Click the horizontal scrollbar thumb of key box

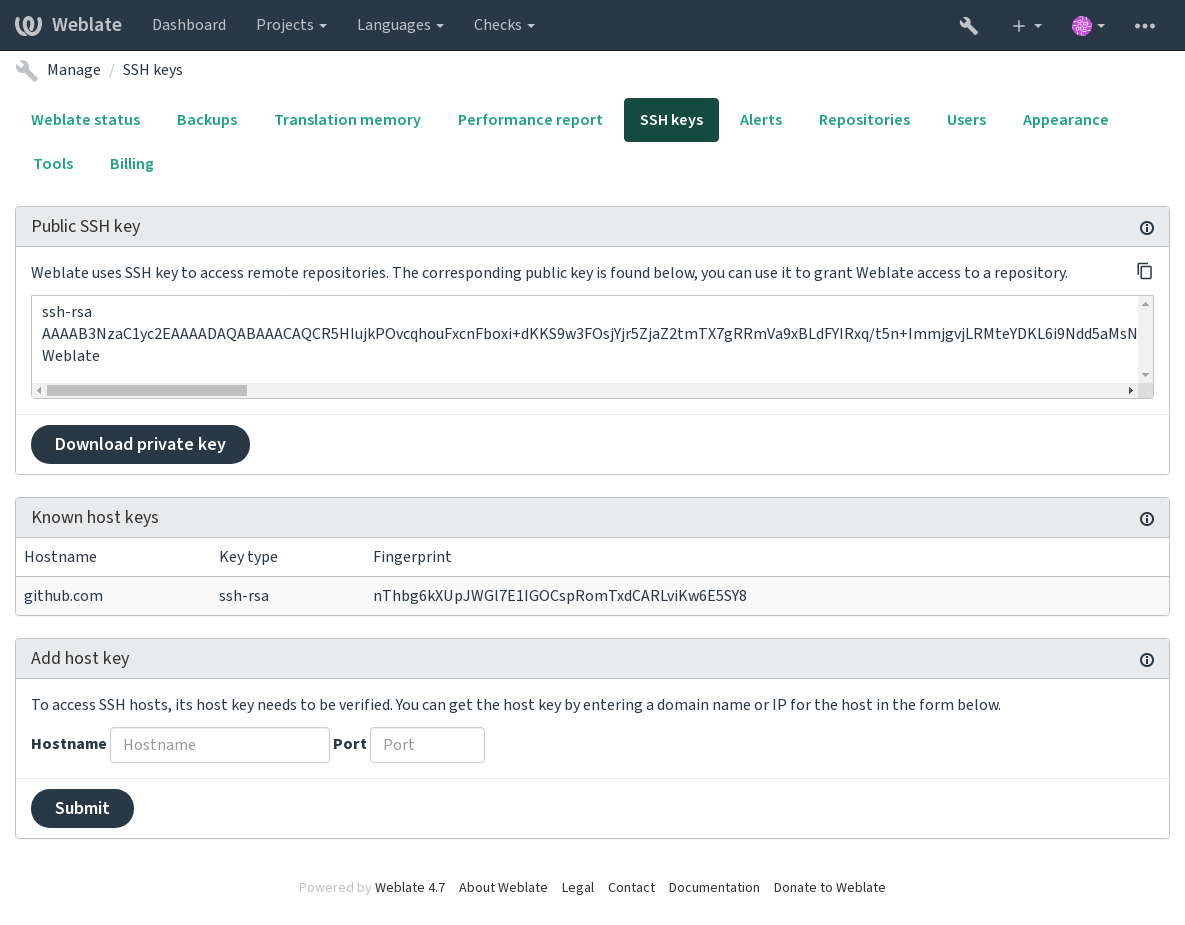click(x=147, y=391)
